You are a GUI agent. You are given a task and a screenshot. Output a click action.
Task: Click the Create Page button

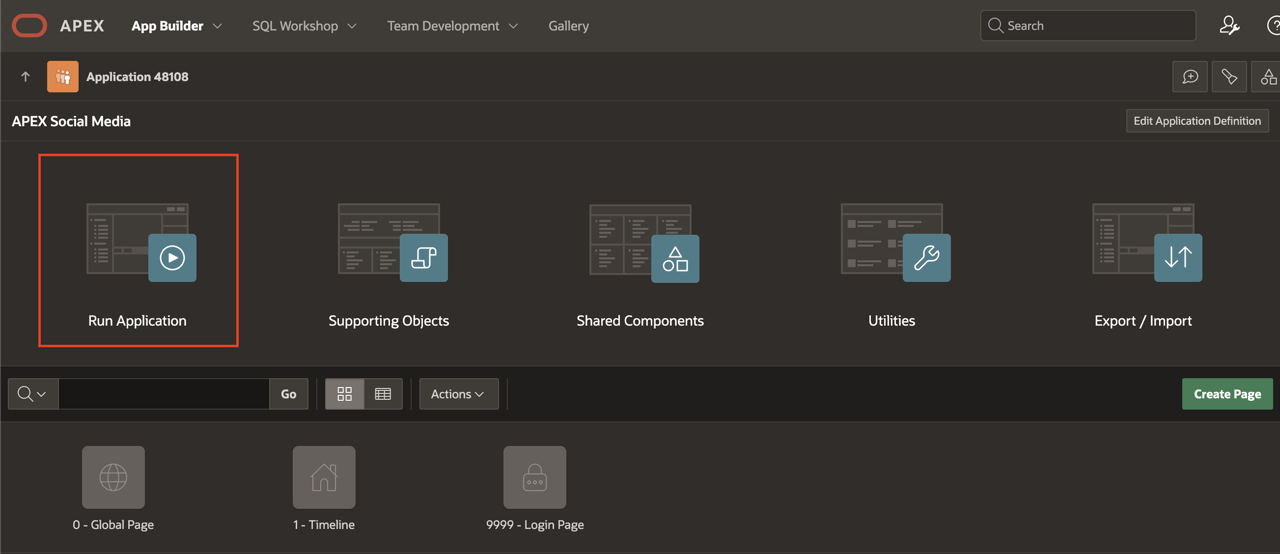pyautogui.click(x=1227, y=394)
